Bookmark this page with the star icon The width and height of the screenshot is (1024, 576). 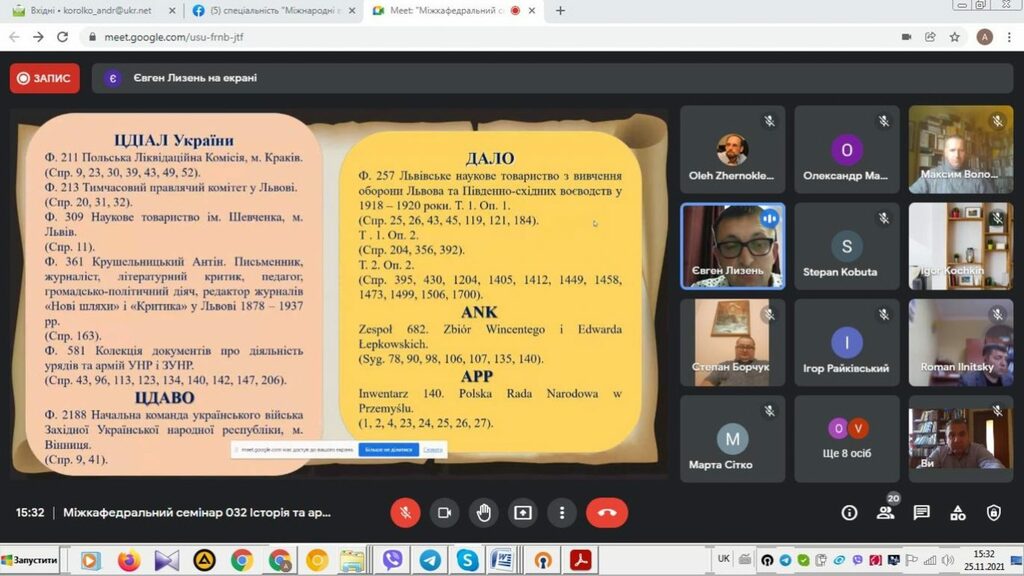coord(955,37)
